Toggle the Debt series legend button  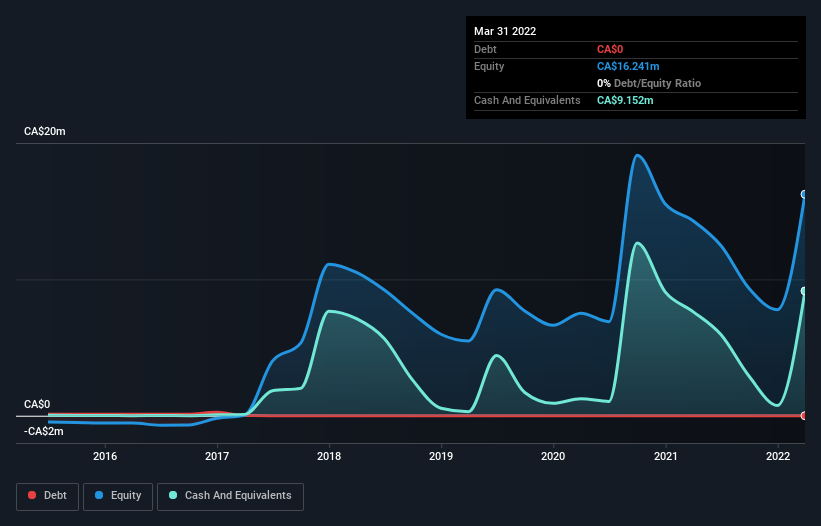[x=48, y=496]
